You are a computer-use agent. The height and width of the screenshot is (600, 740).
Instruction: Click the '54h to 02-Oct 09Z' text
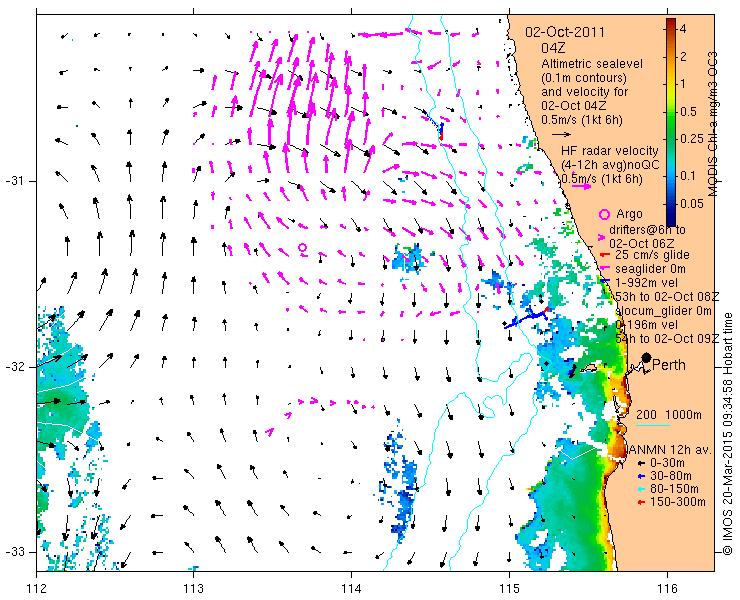pyautogui.click(x=667, y=339)
